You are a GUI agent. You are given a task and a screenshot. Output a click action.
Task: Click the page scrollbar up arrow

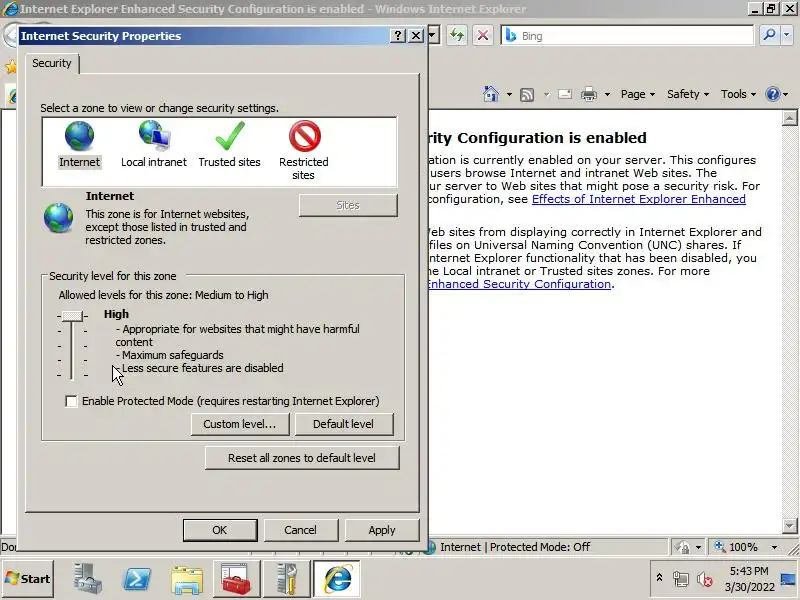pyautogui.click(x=789, y=118)
